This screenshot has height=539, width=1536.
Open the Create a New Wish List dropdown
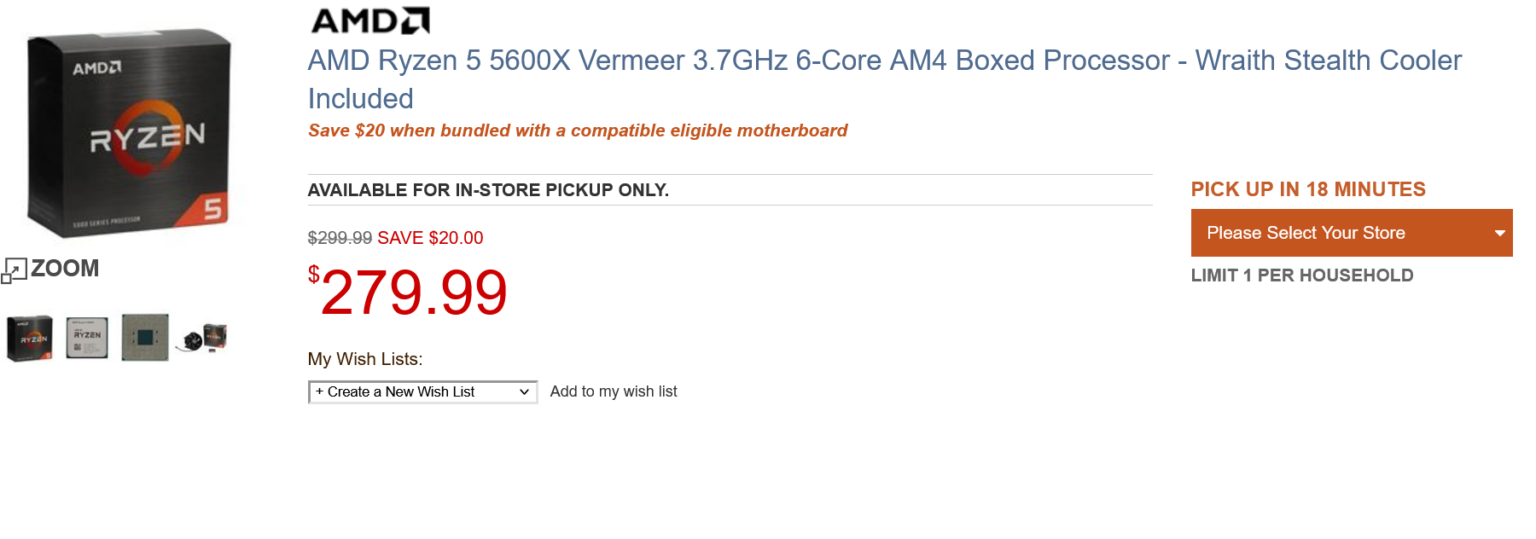[x=422, y=392]
